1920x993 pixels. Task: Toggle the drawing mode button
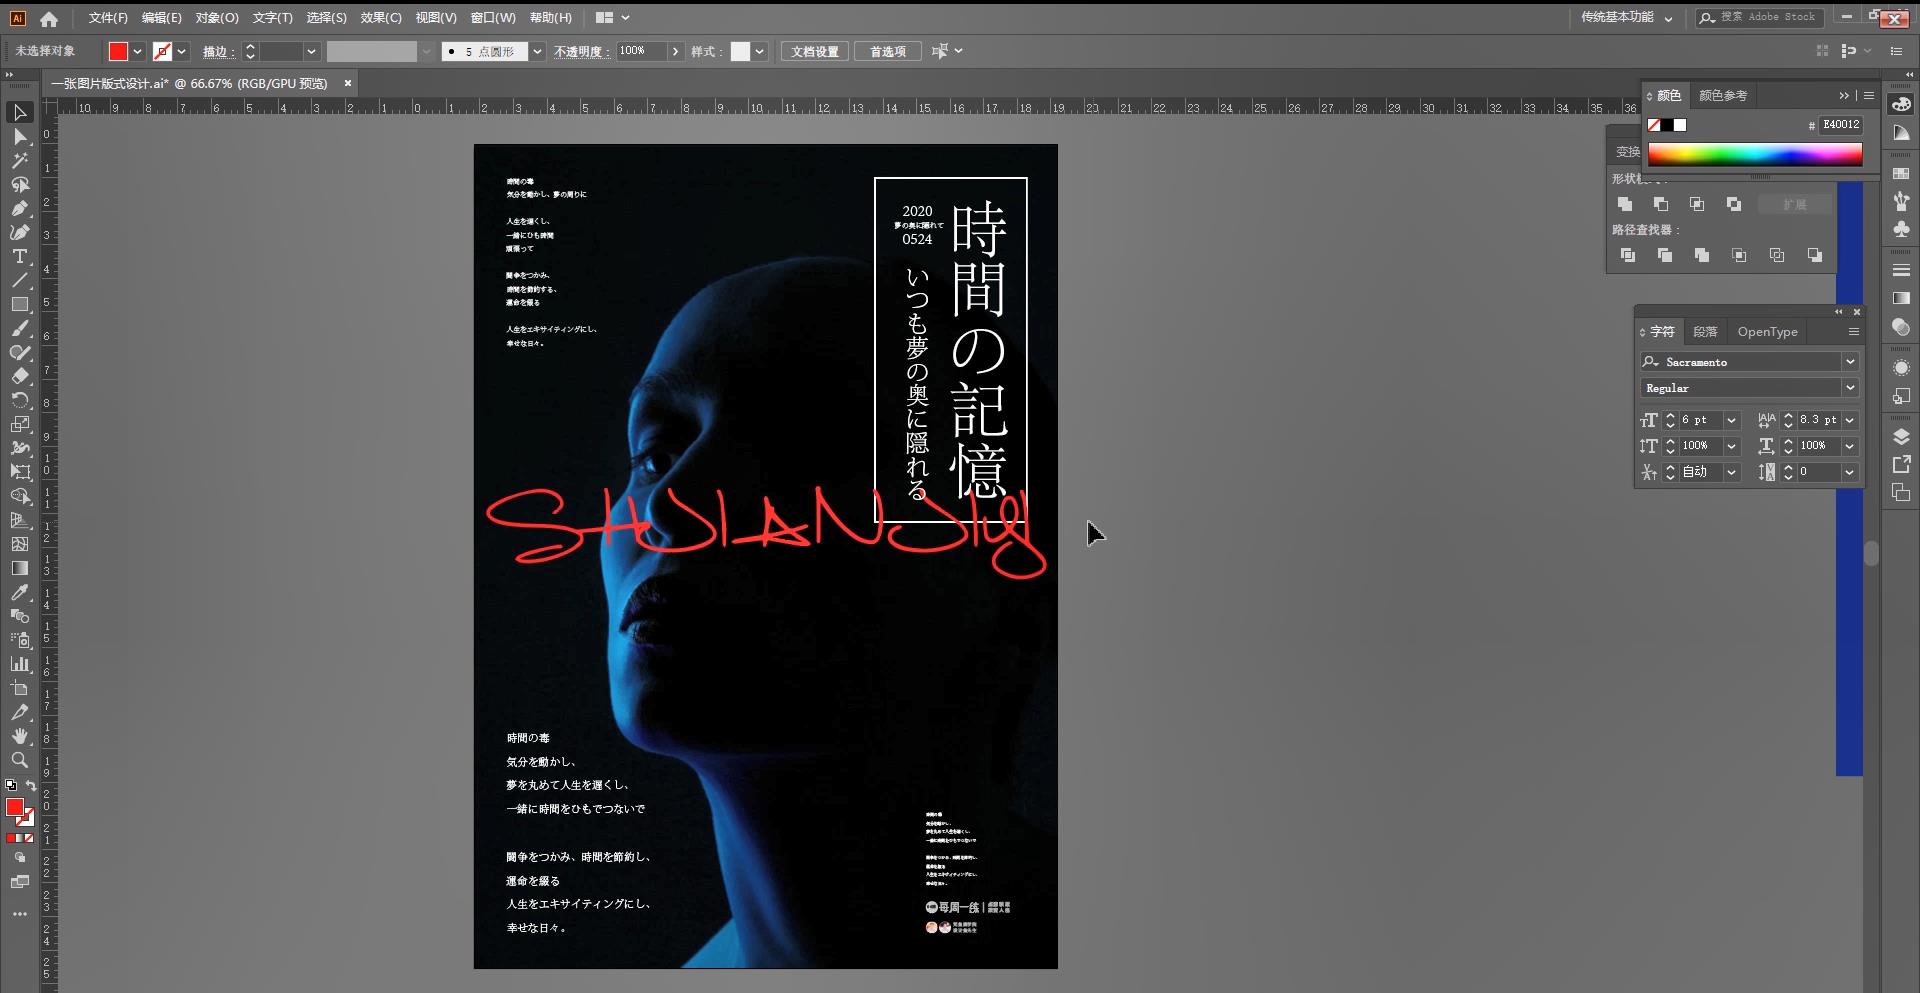(x=20, y=858)
